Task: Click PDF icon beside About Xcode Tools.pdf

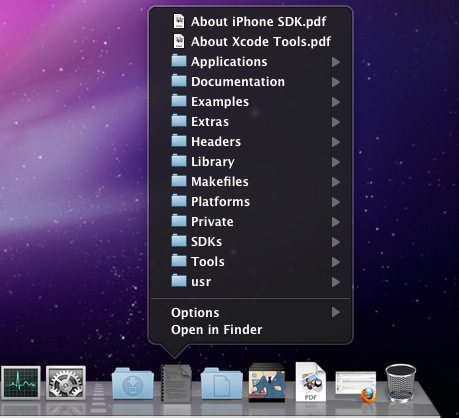Action: (179, 42)
